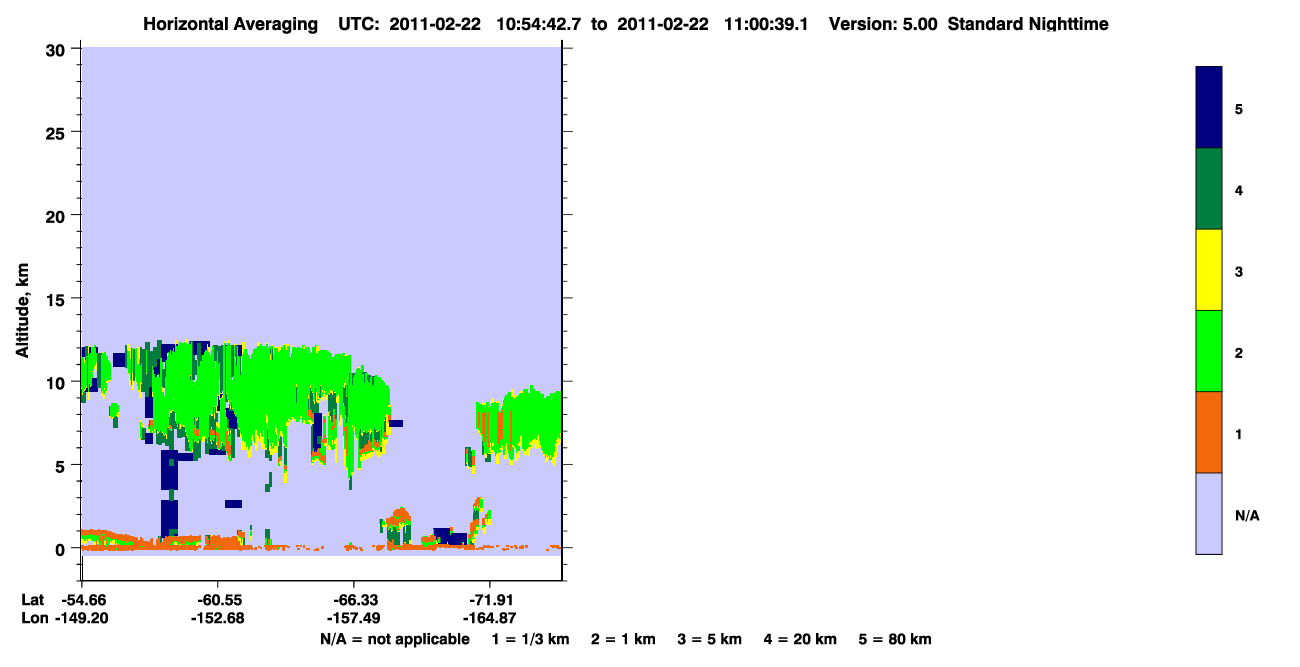This screenshot has width=1300, height=667.
Task: Click 'Standard Nighttime' in the header
Action: coord(1028,24)
